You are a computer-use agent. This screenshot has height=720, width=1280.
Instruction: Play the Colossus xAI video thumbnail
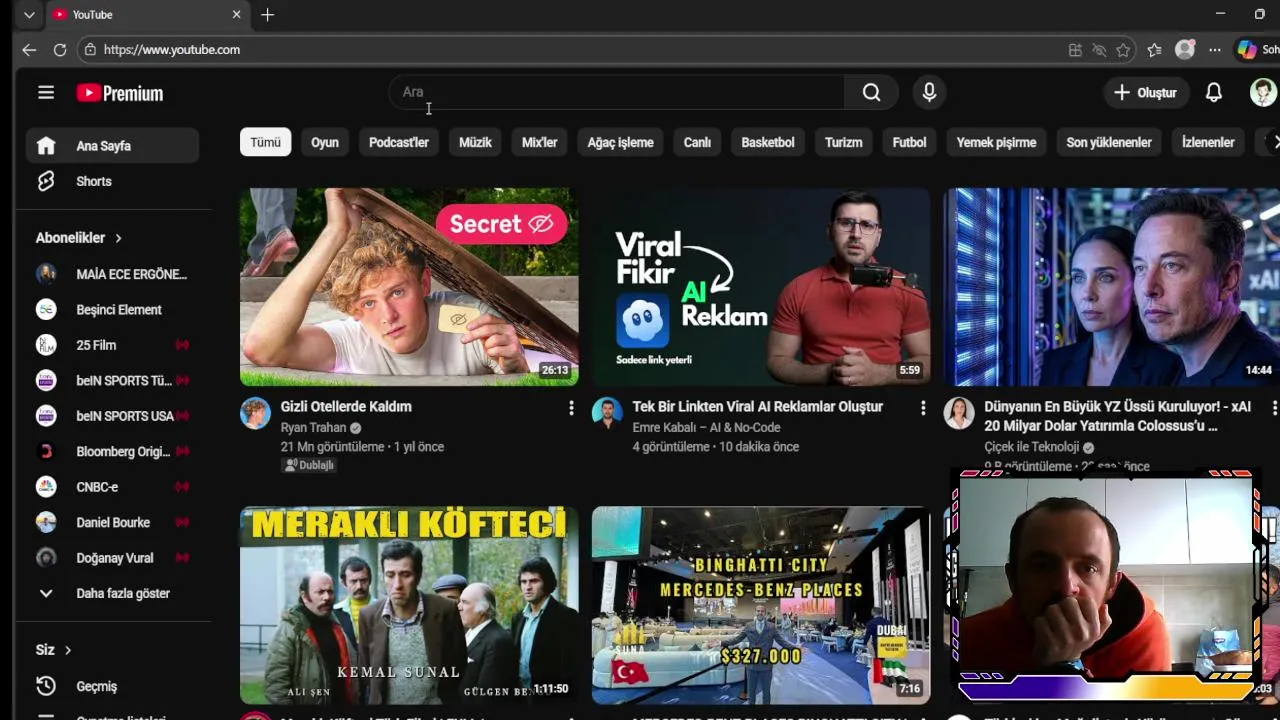[1112, 287]
